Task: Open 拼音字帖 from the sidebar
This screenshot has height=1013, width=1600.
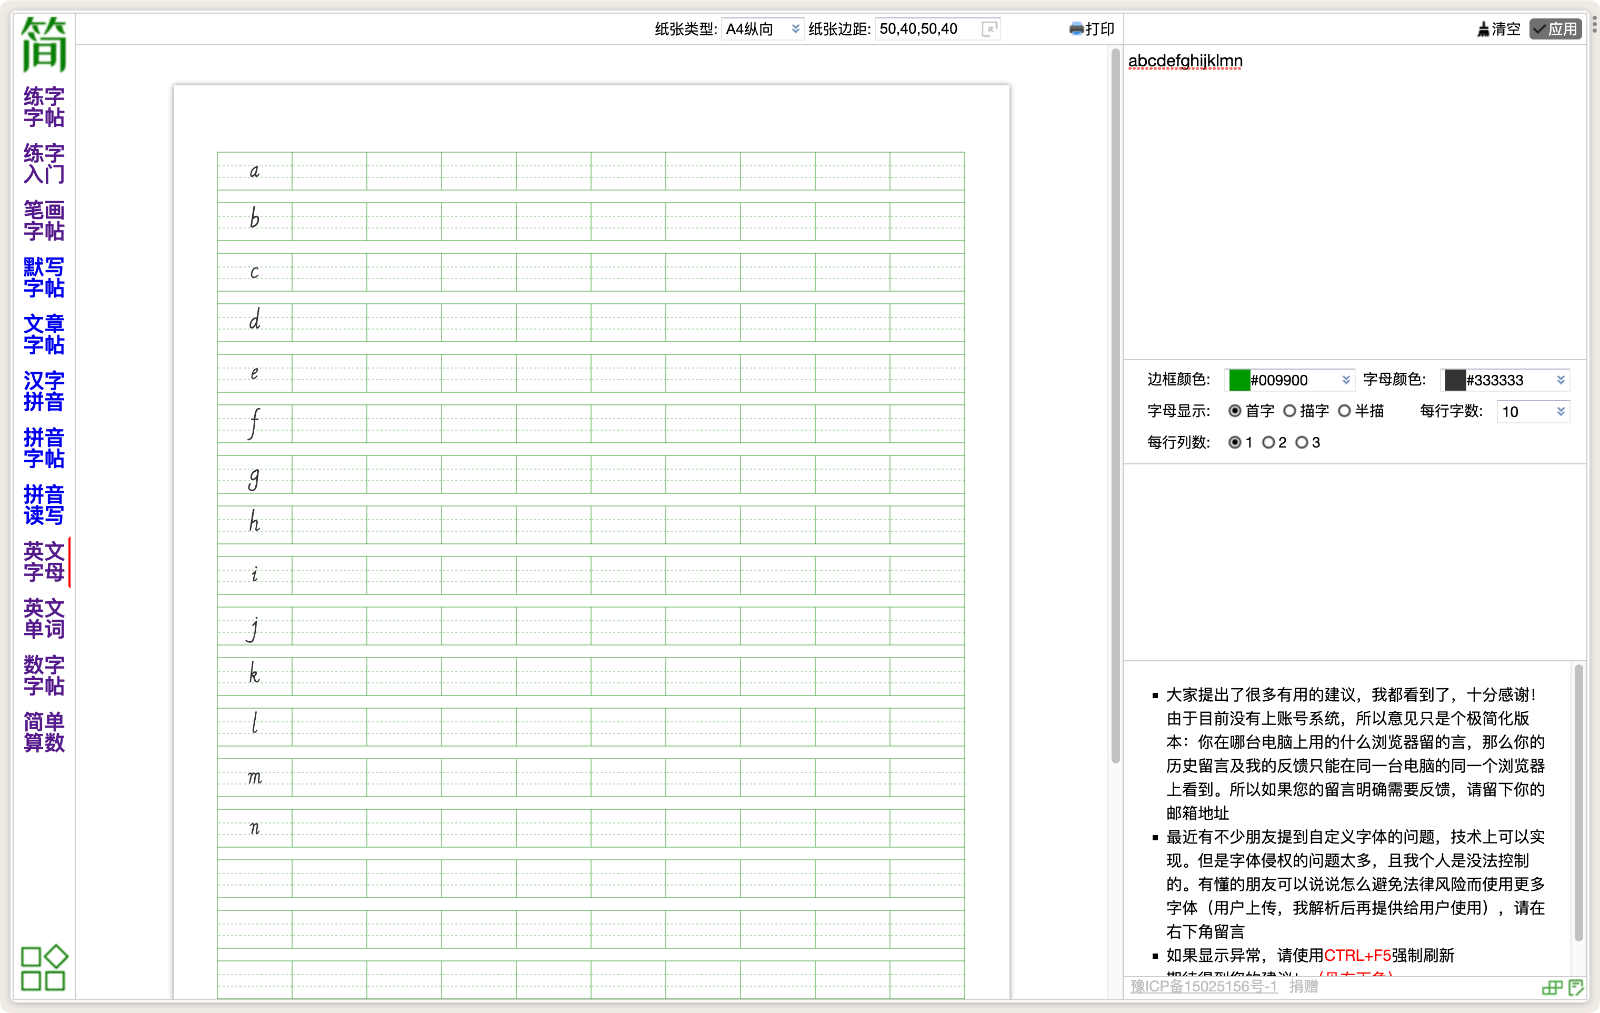Action: 44,448
